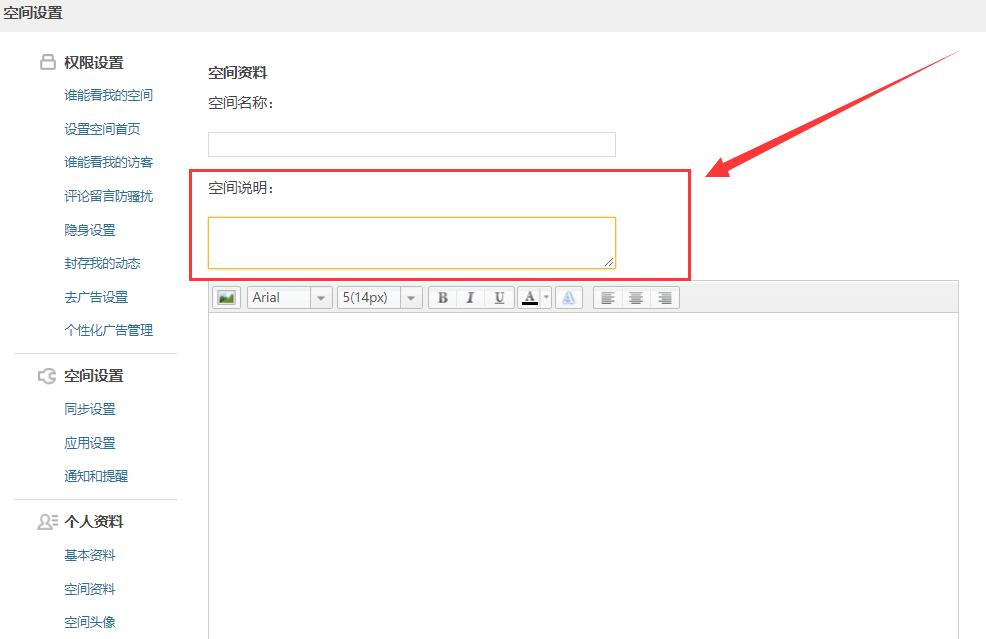Click the 空间名称 input field

pos(412,144)
